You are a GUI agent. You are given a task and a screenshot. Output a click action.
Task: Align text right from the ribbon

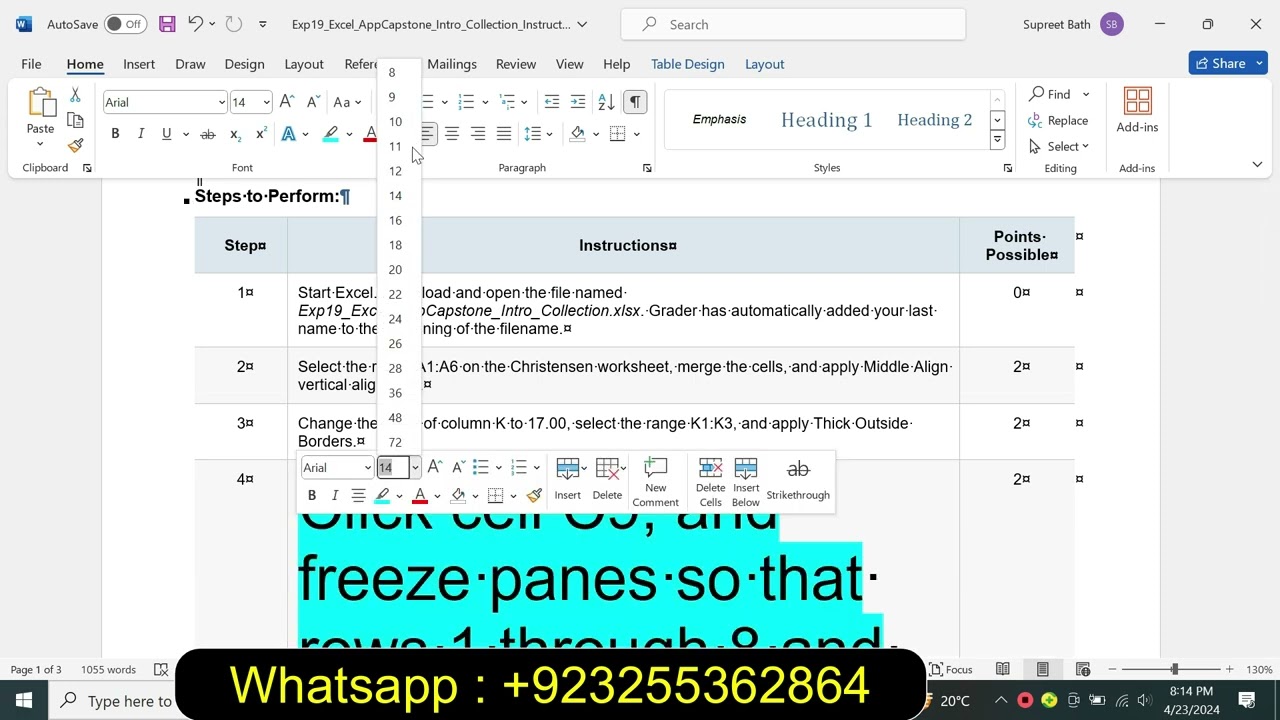[478, 134]
